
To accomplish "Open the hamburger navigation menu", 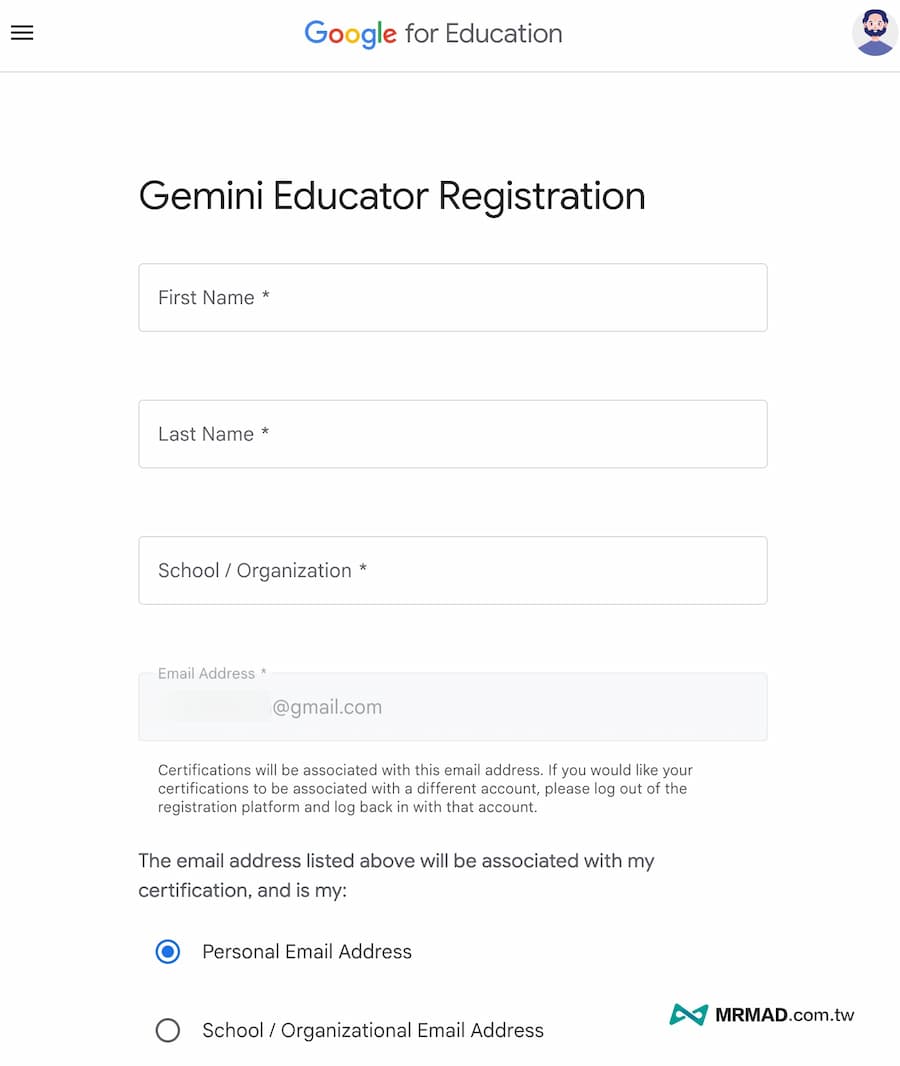I will coord(21,33).
